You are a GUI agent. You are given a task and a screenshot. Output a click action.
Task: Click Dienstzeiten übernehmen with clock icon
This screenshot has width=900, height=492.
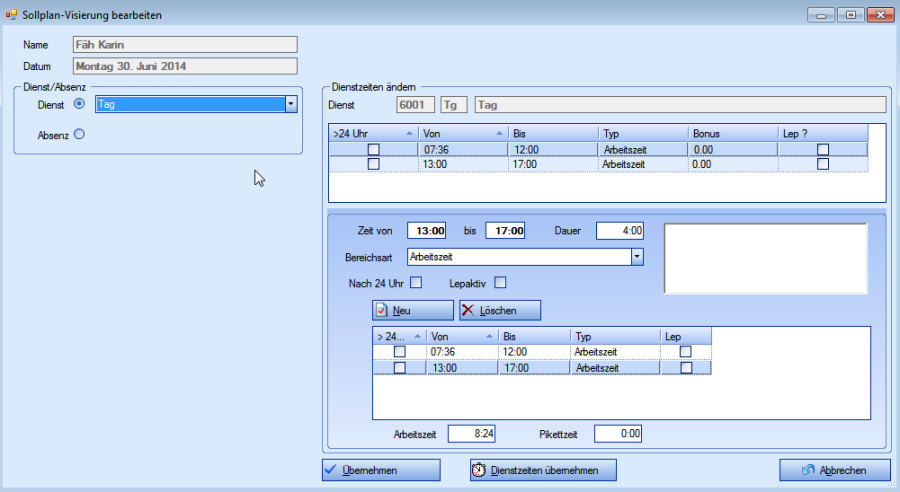pyautogui.click(x=543, y=470)
